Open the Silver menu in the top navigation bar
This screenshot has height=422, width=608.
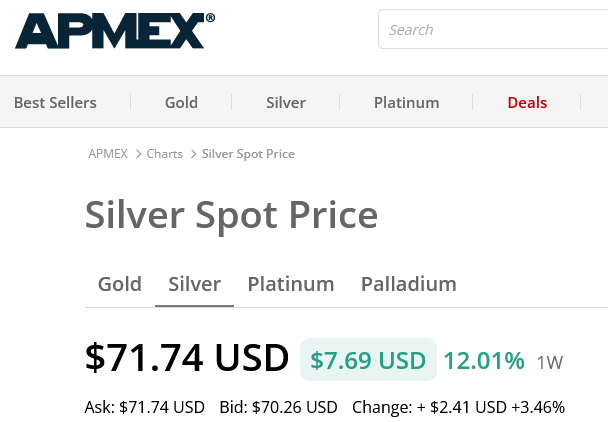pyautogui.click(x=286, y=102)
